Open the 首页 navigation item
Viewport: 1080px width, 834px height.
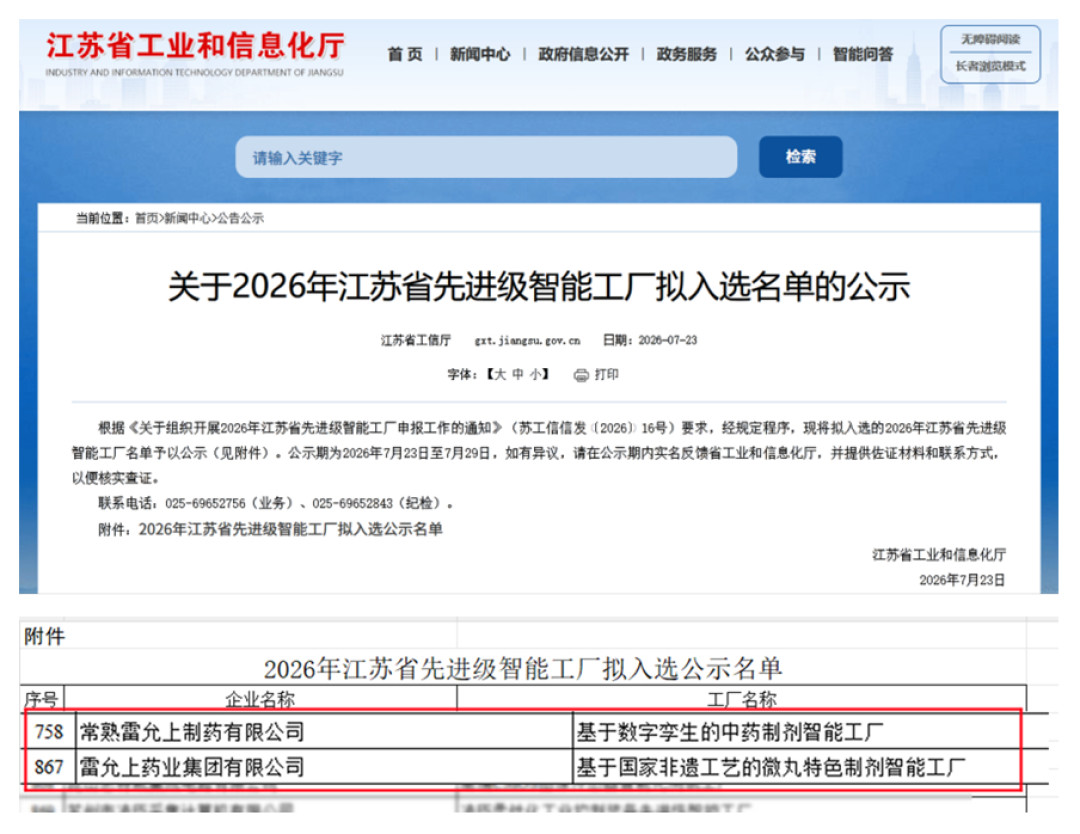click(405, 54)
